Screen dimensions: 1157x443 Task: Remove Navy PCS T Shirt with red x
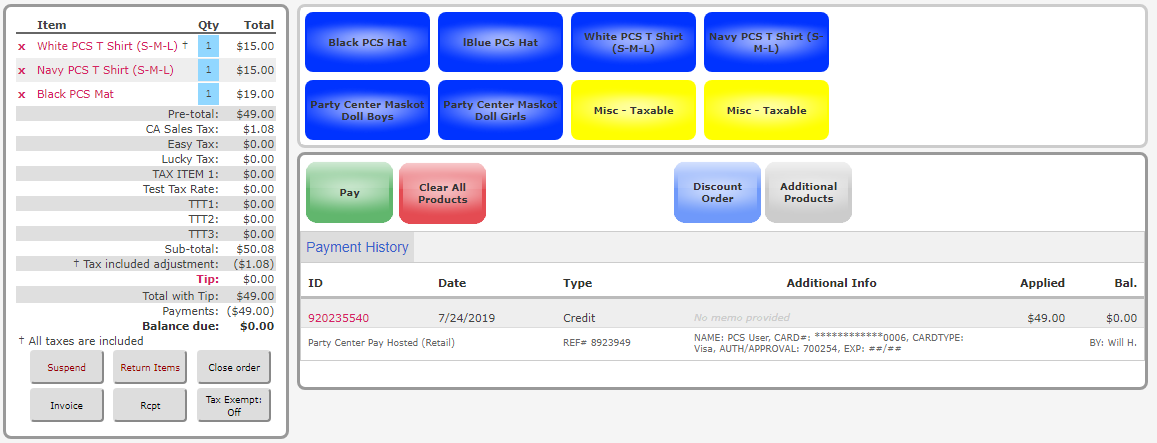[21, 71]
